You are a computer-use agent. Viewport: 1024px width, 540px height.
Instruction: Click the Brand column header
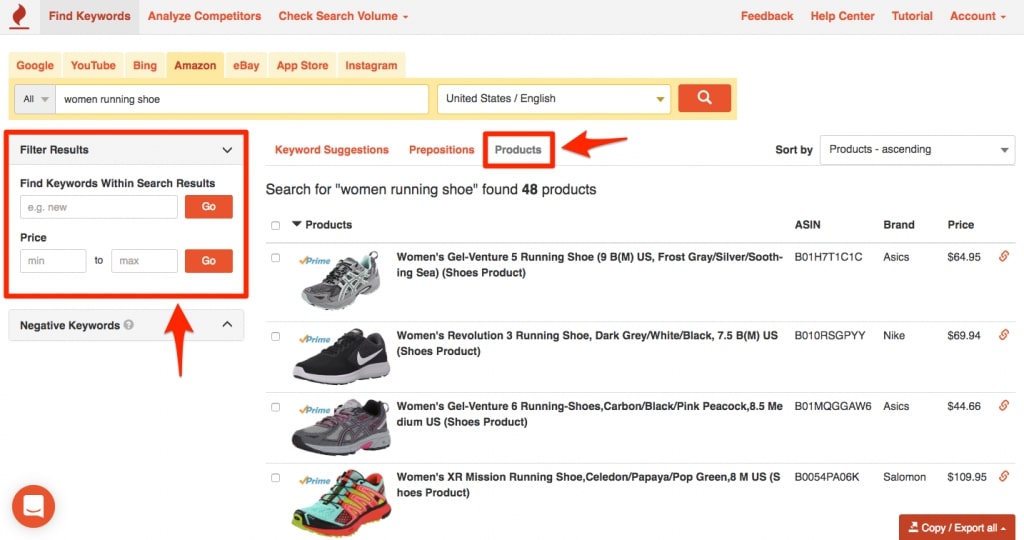pyautogui.click(x=899, y=225)
